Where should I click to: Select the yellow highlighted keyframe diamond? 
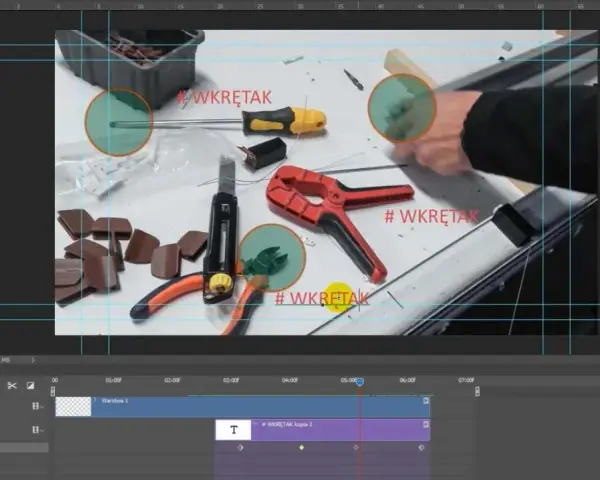click(302, 447)
